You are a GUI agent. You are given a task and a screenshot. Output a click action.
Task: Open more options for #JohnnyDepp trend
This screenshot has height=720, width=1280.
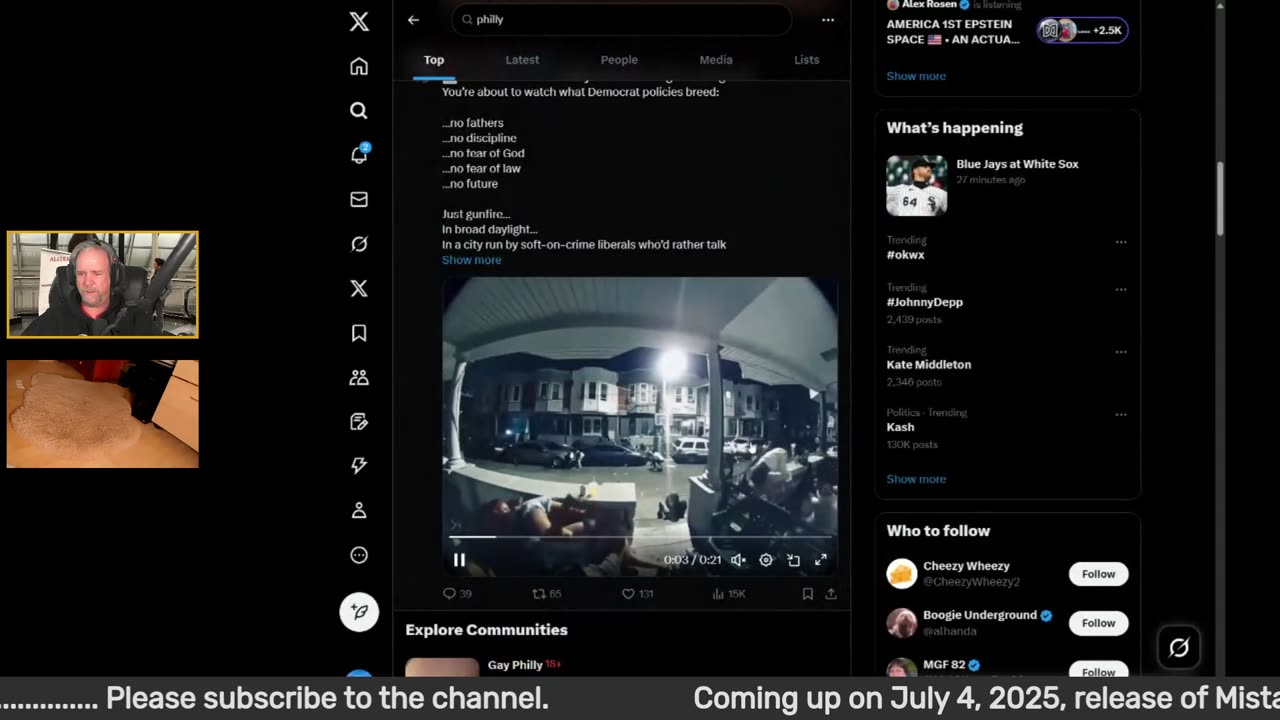coord(1121,289)
